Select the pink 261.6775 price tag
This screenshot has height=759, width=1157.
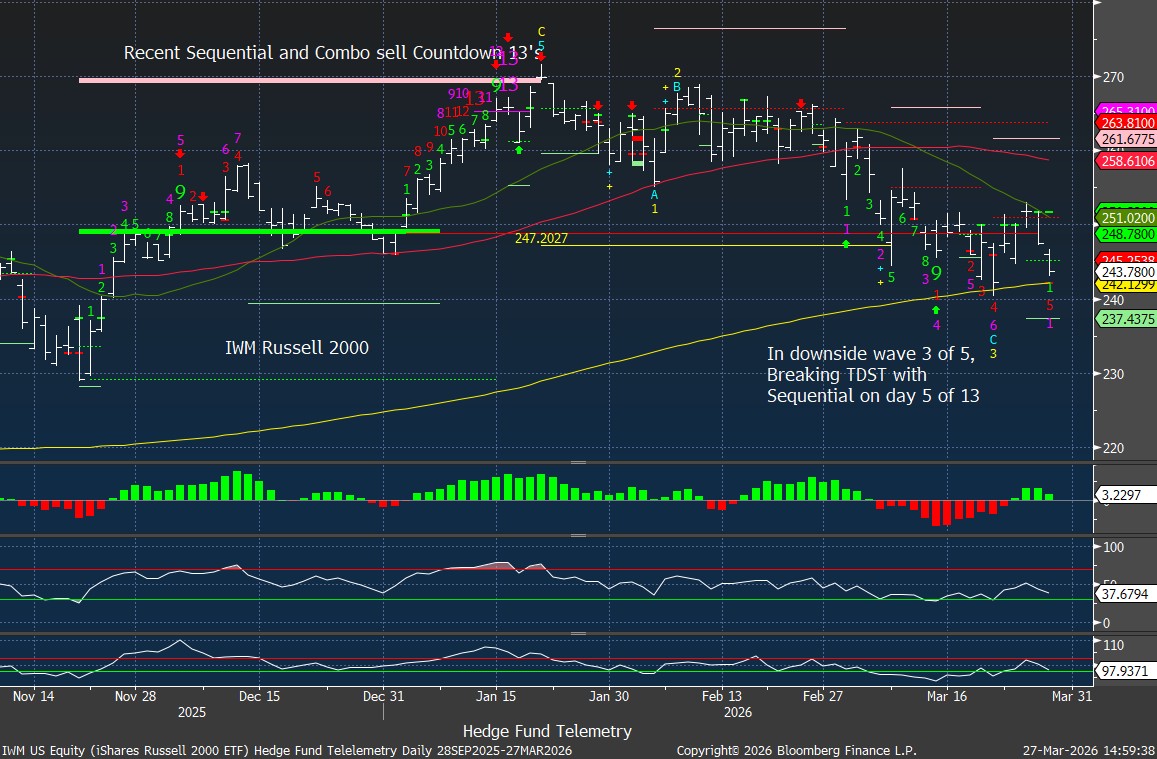click(1127, 139)
